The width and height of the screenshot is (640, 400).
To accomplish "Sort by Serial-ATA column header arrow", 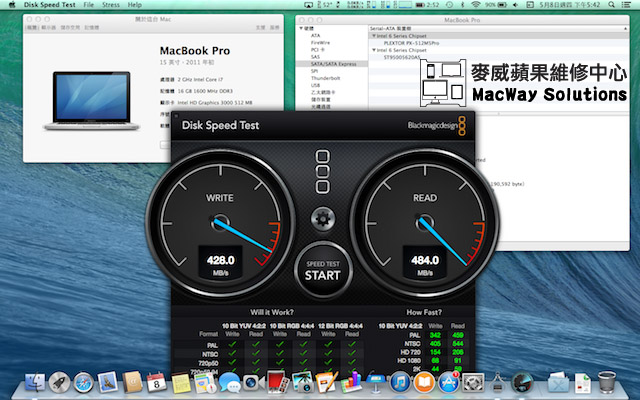I will (x=625, y=29).
